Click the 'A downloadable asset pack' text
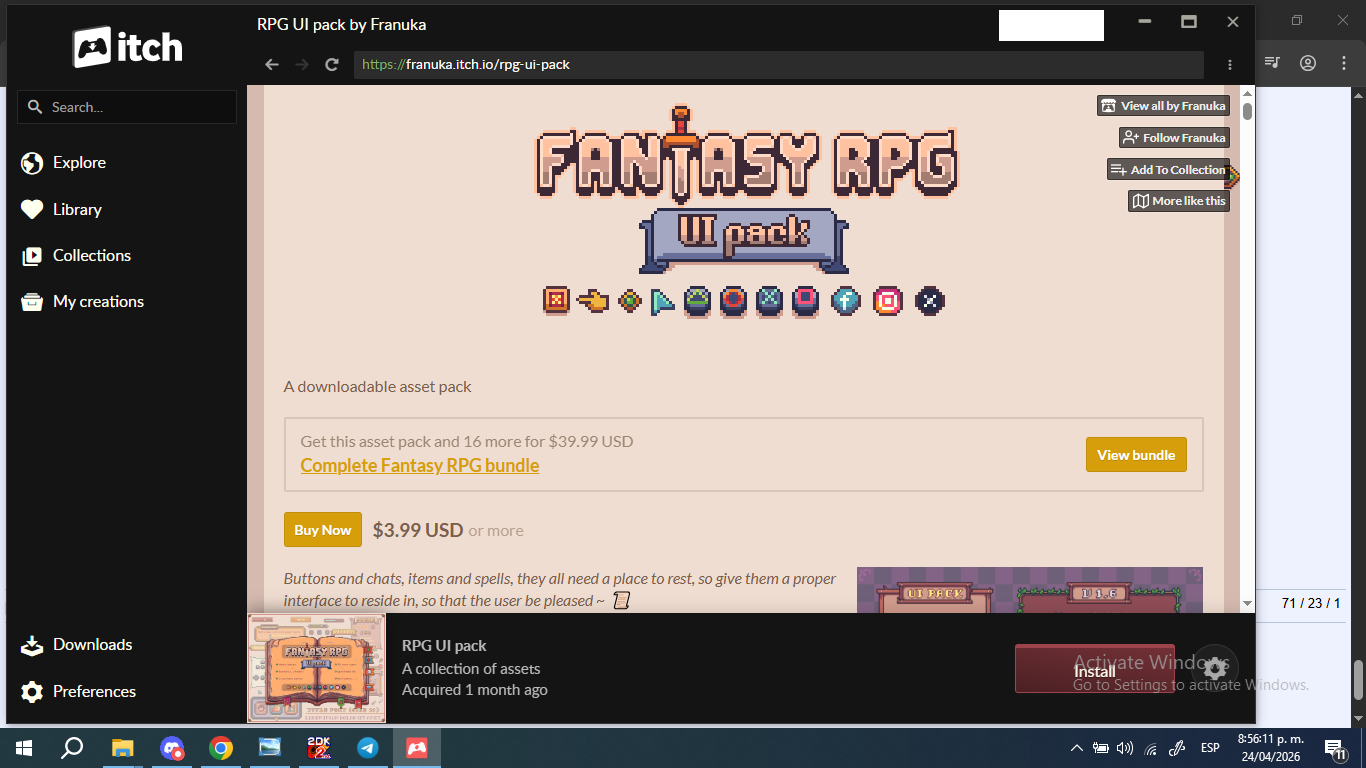The width and height of the screenshot is (1366, 768). click(378, 386)
